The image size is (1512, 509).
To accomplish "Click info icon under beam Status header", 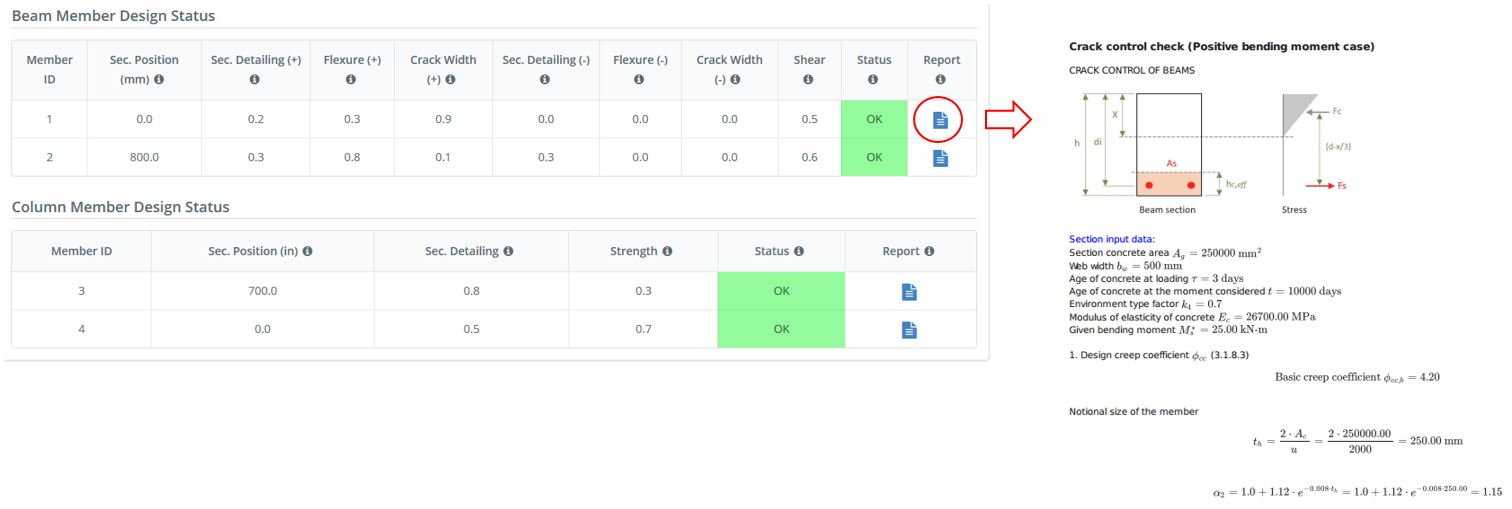I will pyautogui.click(x=873, y=79).
